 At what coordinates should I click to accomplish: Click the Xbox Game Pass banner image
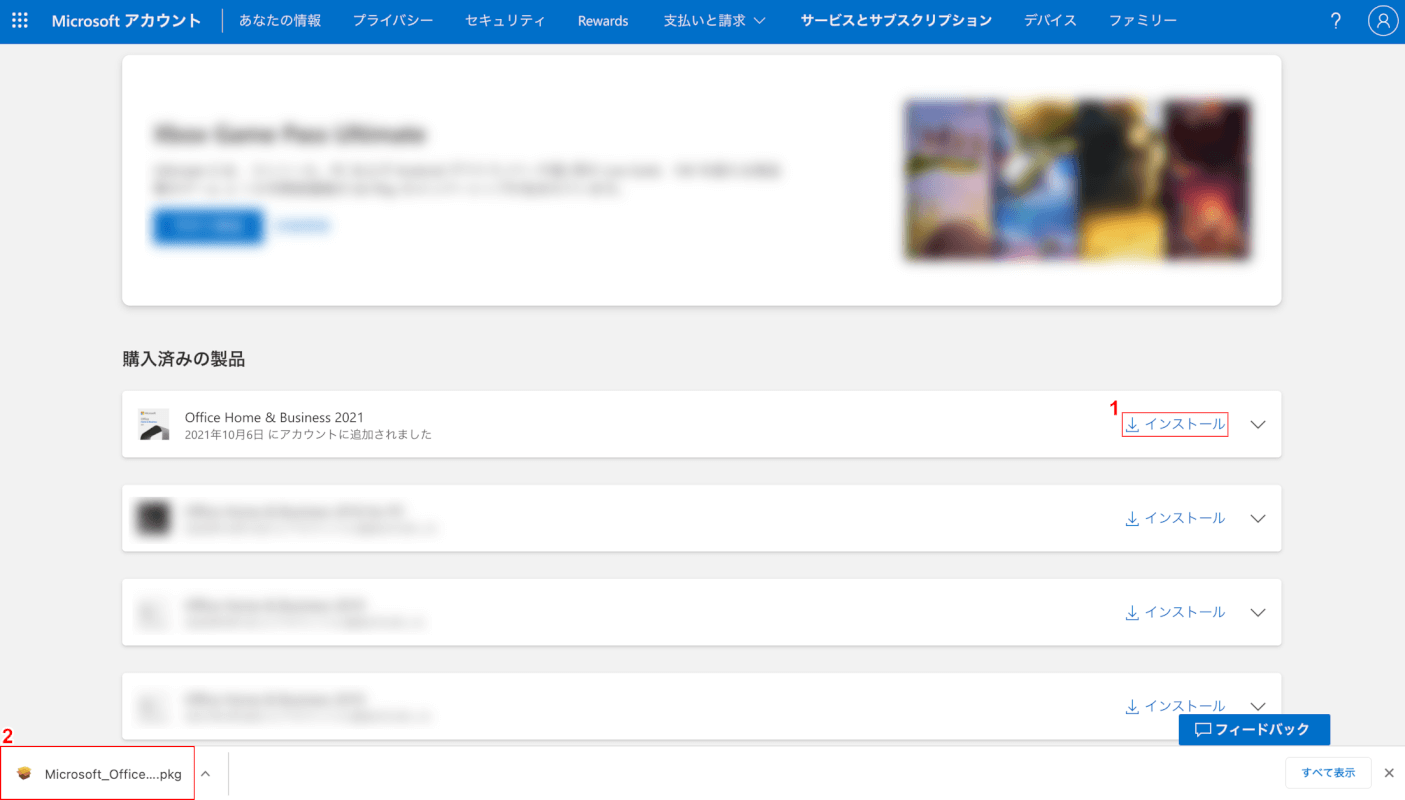point(1077,180)
